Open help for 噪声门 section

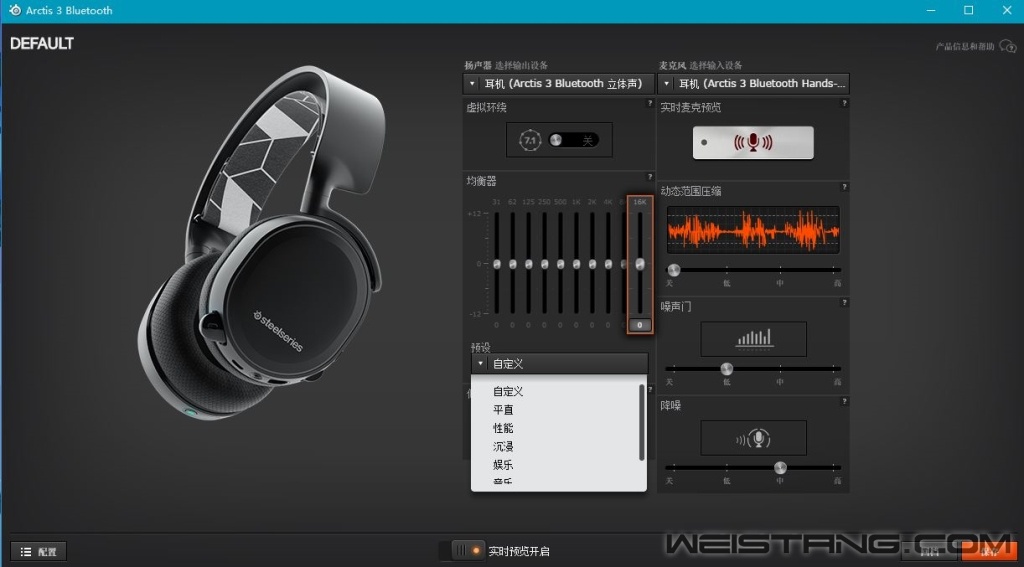(844, 302)
